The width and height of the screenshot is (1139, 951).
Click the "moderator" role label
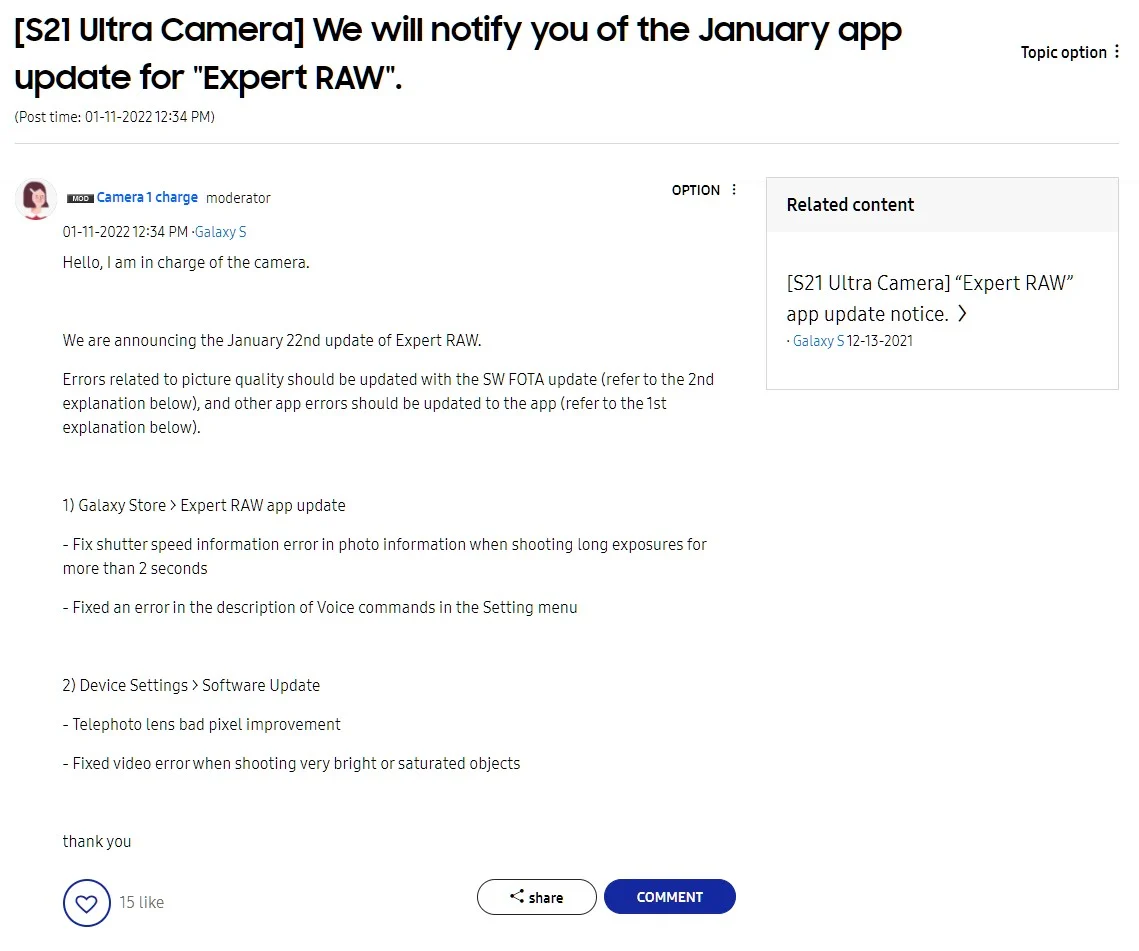click(x=238, y=198)
